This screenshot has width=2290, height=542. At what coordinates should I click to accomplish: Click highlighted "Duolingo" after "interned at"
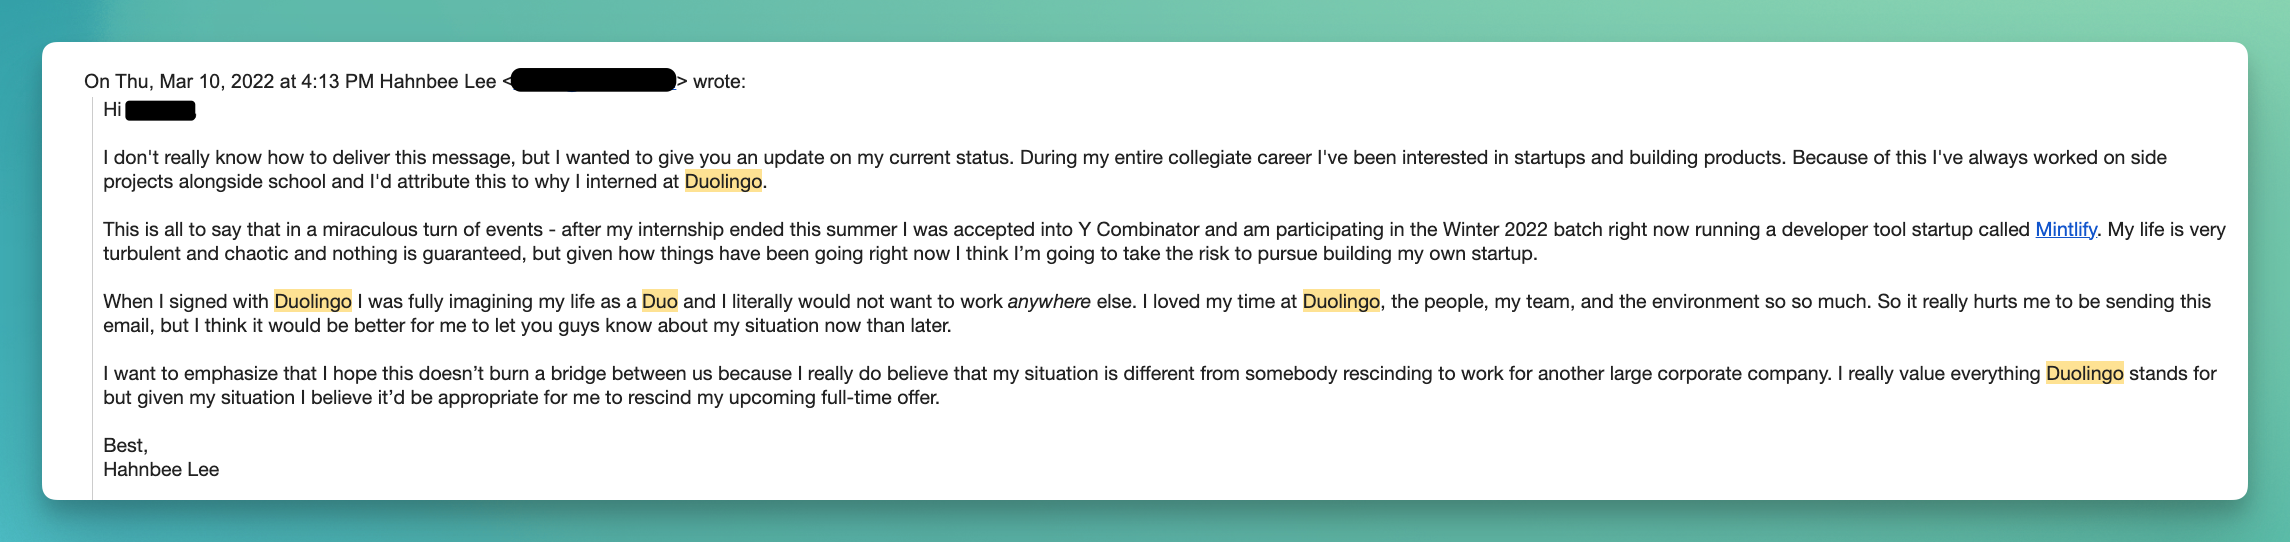tap(723, 181)
